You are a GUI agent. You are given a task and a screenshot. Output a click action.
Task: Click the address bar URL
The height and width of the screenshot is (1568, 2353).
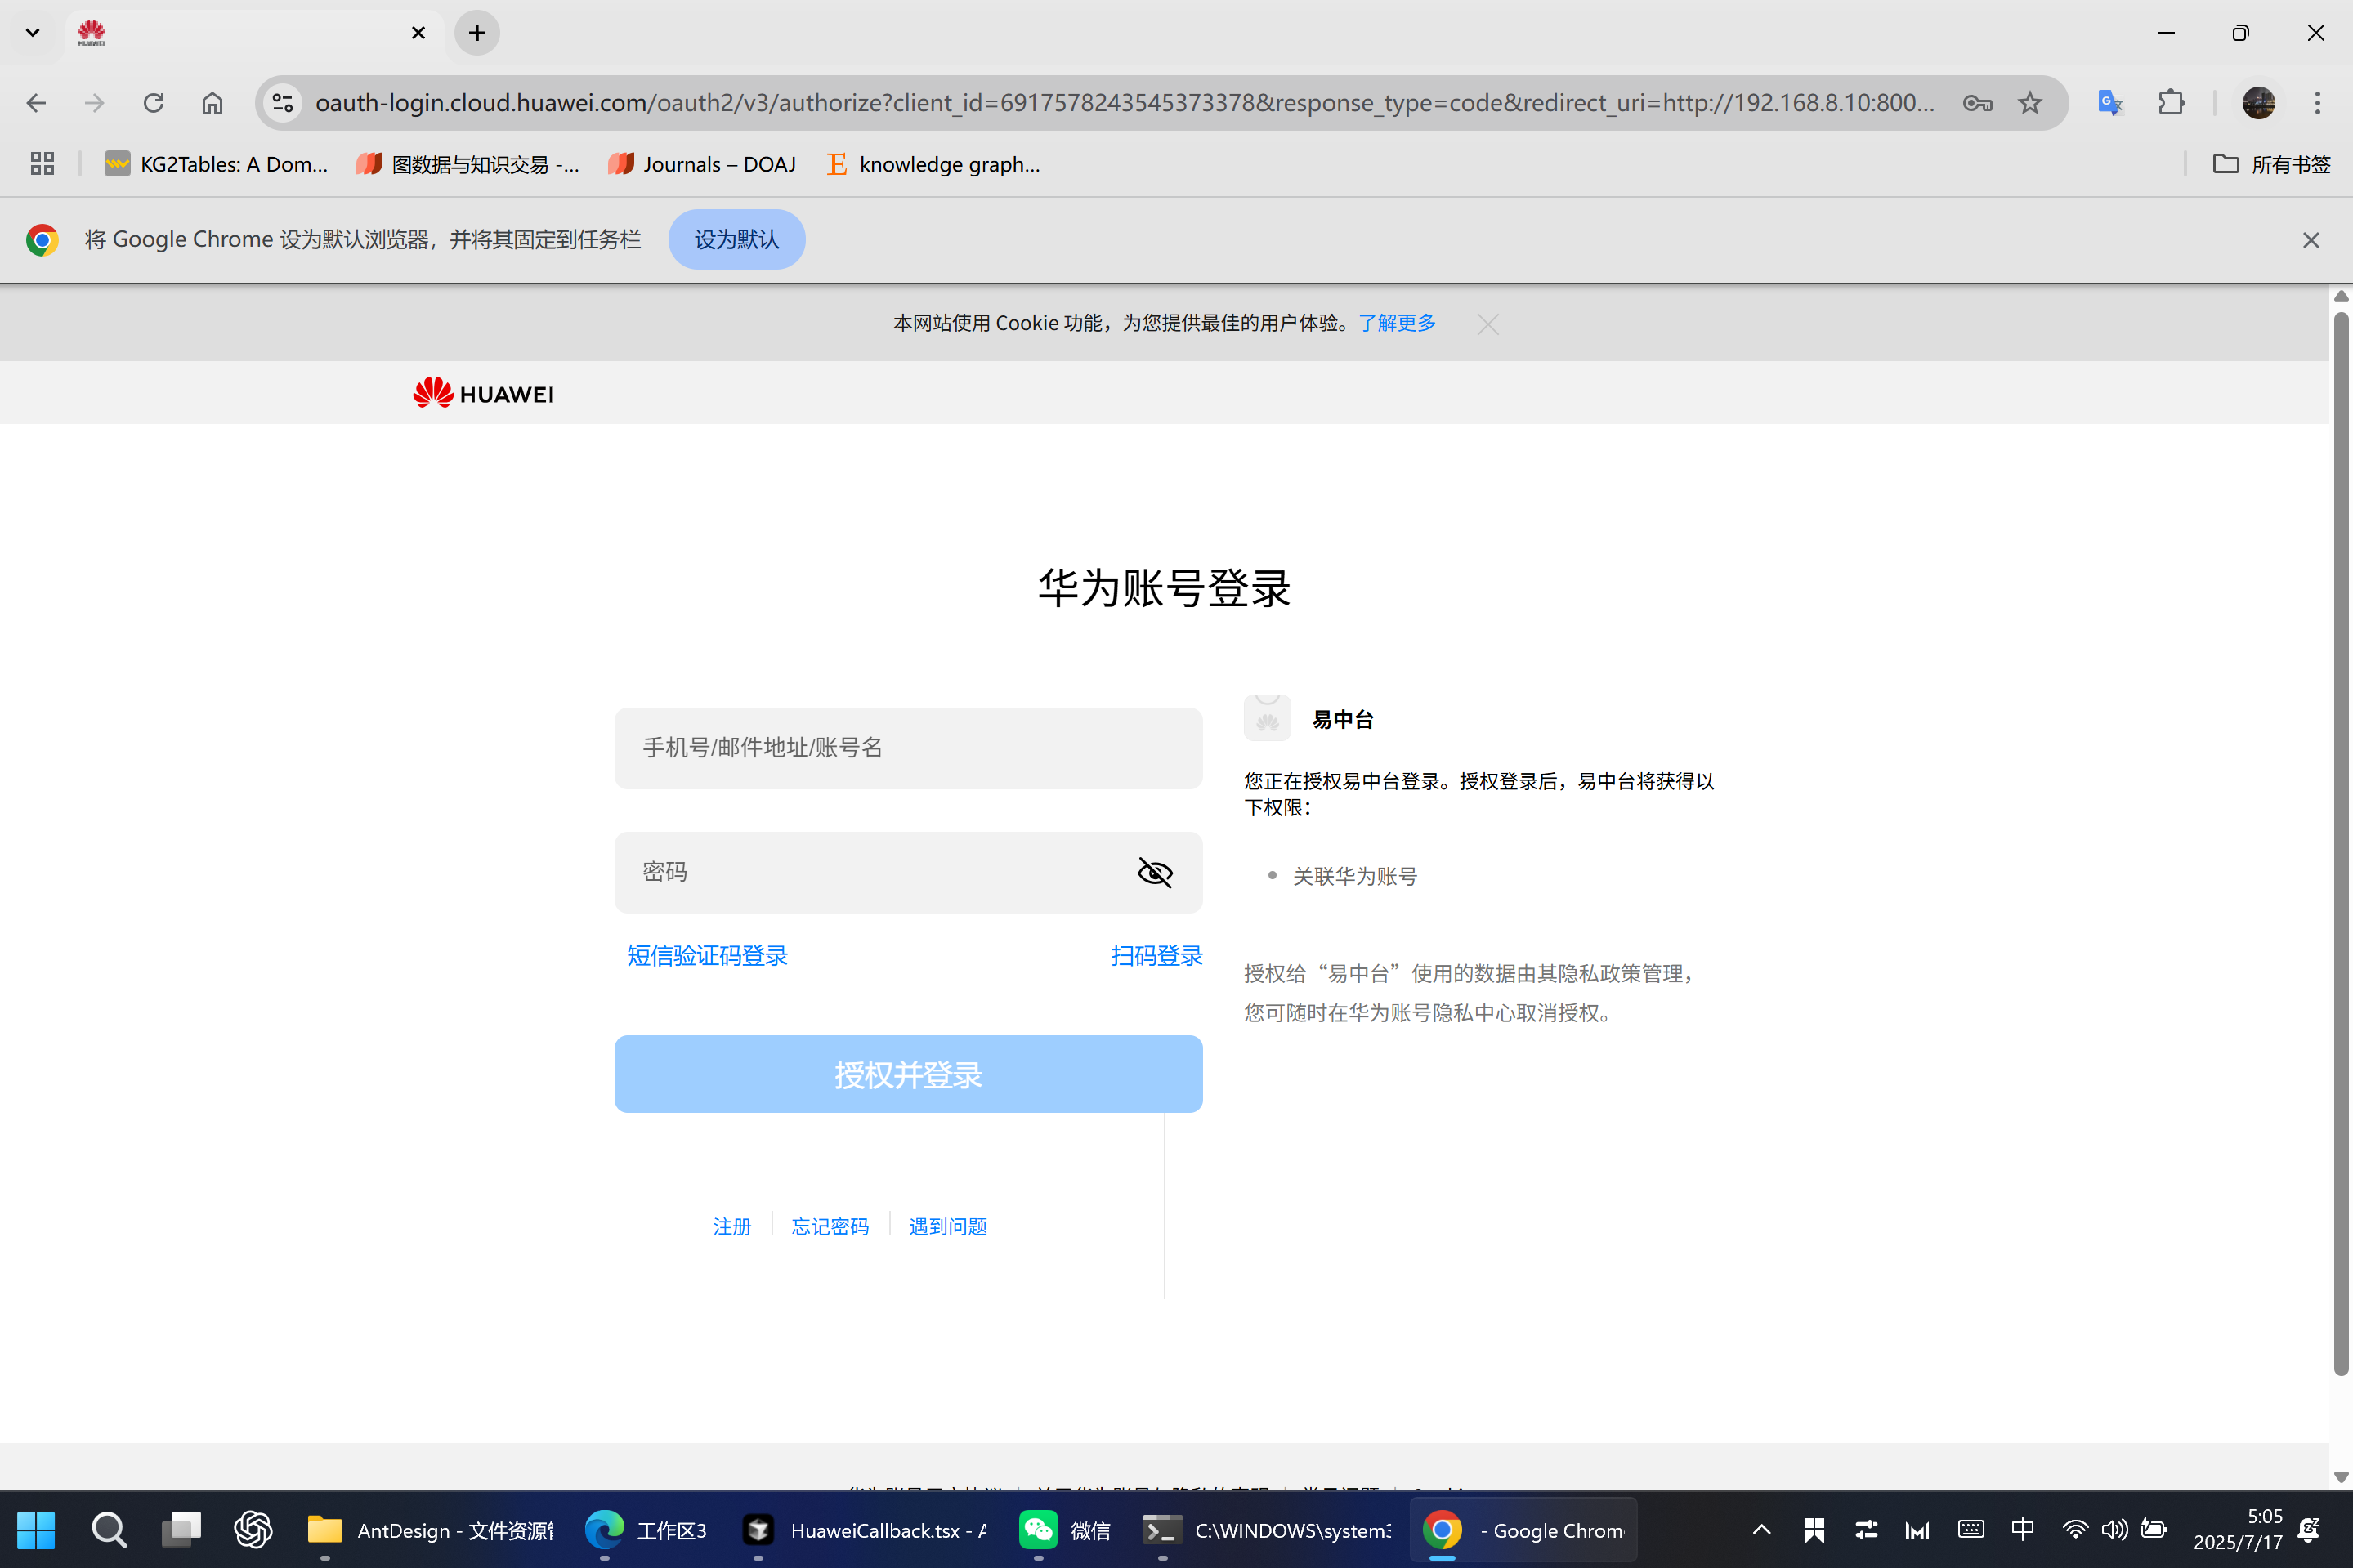(x=1125, y=102)
